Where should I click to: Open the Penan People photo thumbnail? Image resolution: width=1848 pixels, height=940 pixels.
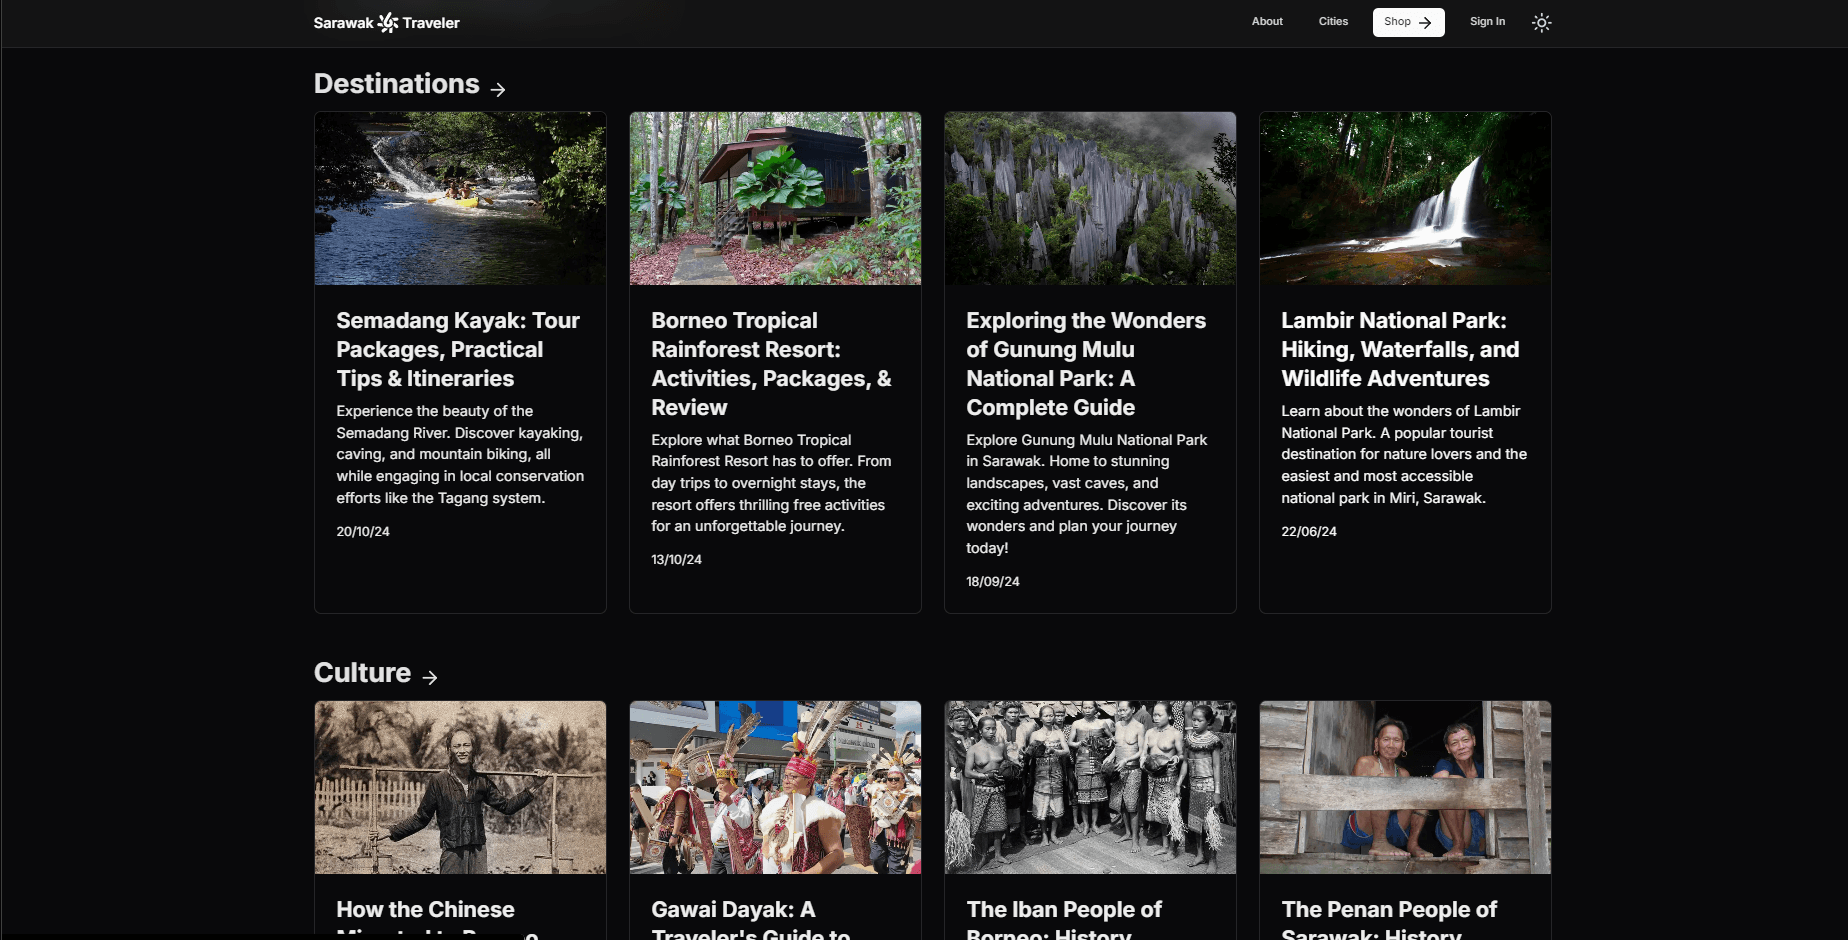click(1405, 787)
